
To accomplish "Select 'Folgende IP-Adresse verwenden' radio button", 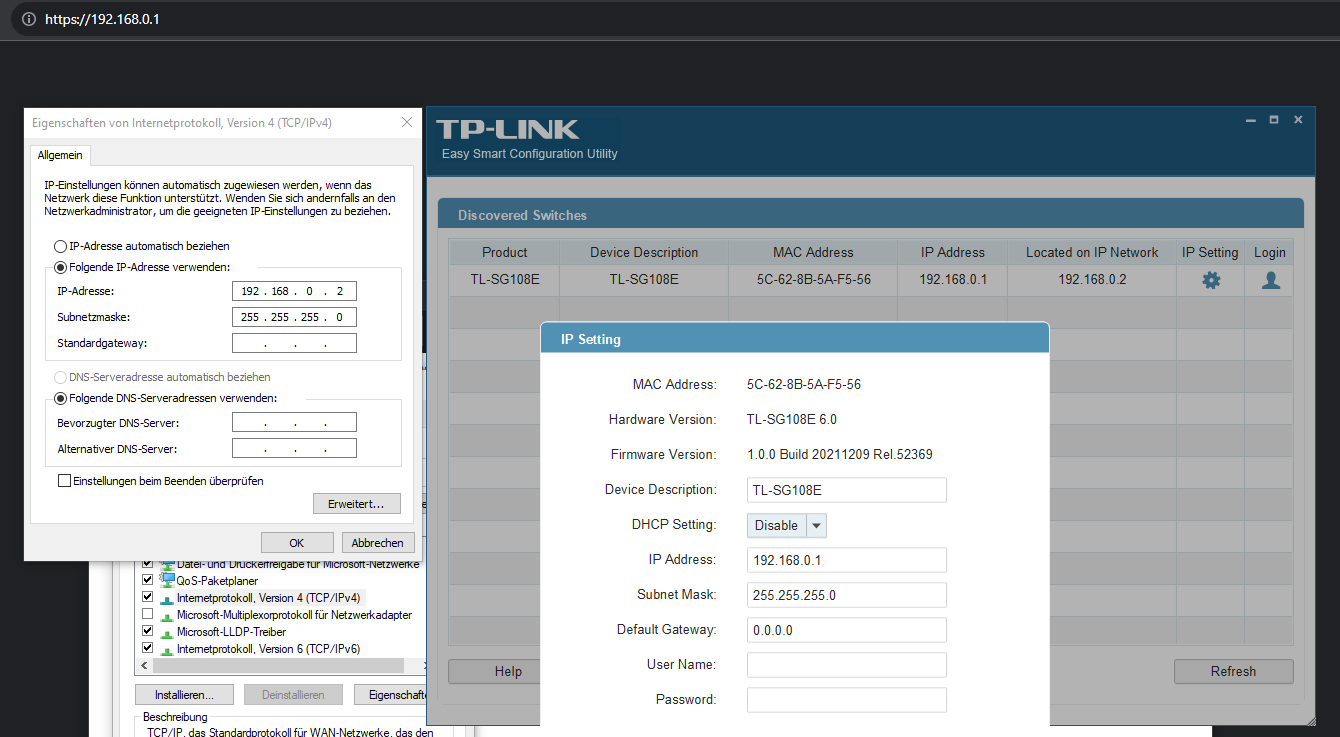I will tap(60, 267).
